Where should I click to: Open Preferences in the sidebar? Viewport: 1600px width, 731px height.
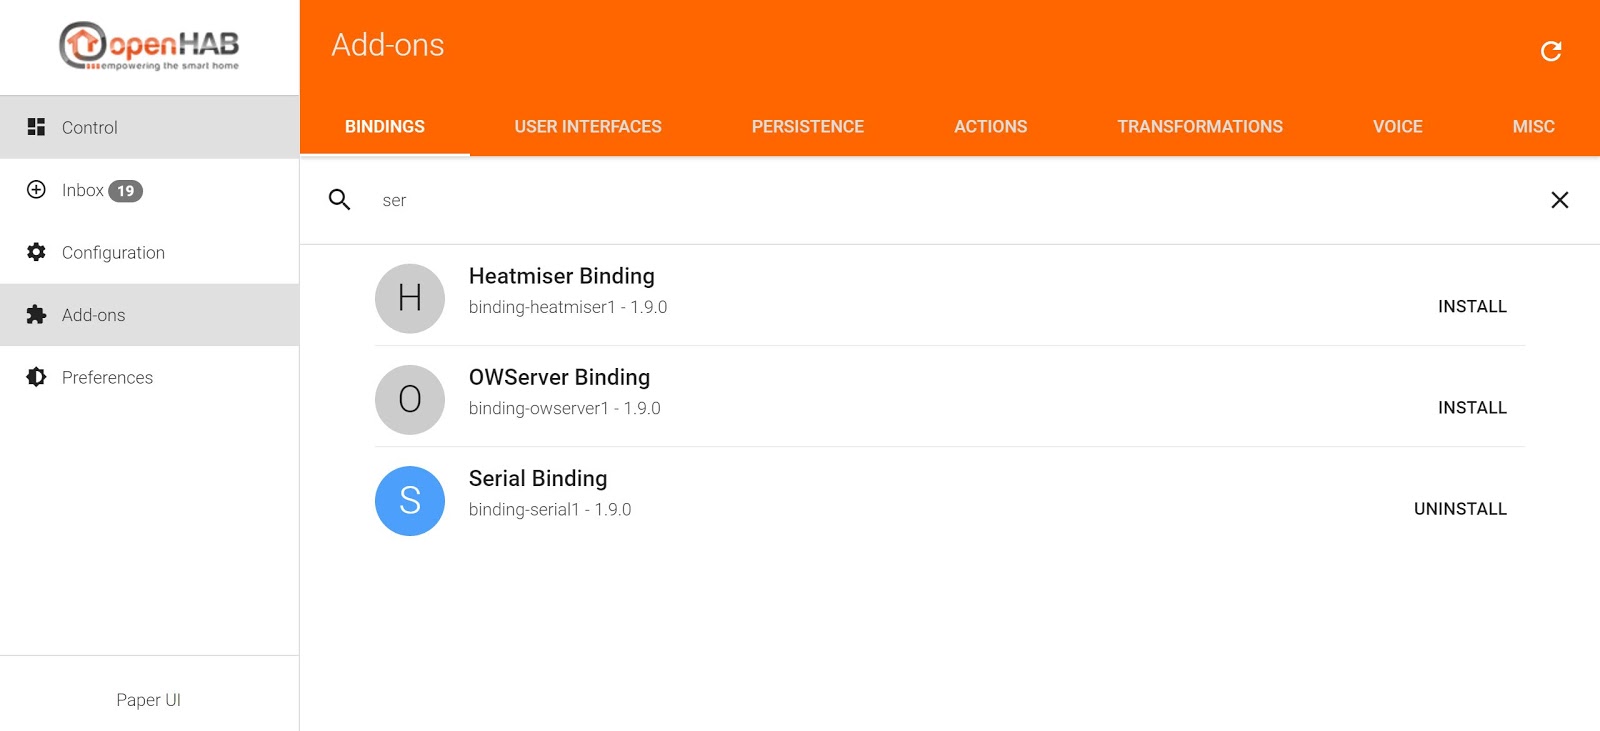pos(150,377)
